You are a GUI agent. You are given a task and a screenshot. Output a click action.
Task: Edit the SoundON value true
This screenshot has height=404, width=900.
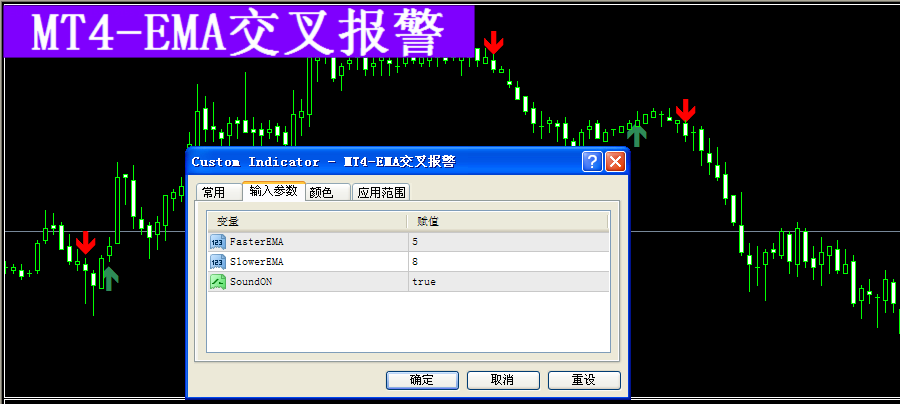click(x=509, y=282)
